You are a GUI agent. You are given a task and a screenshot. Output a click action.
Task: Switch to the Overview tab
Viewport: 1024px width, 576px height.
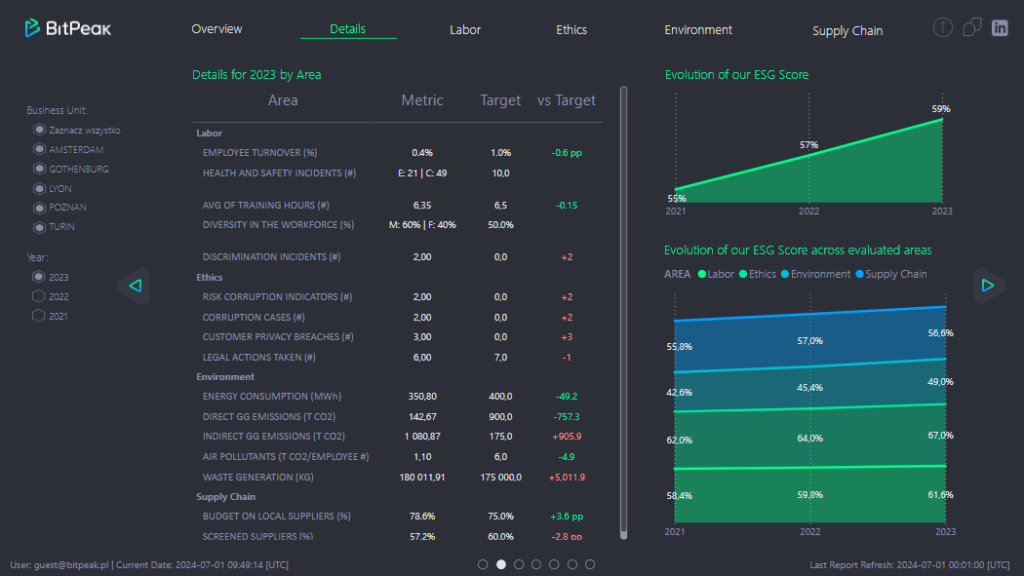(x=216, y=30)
